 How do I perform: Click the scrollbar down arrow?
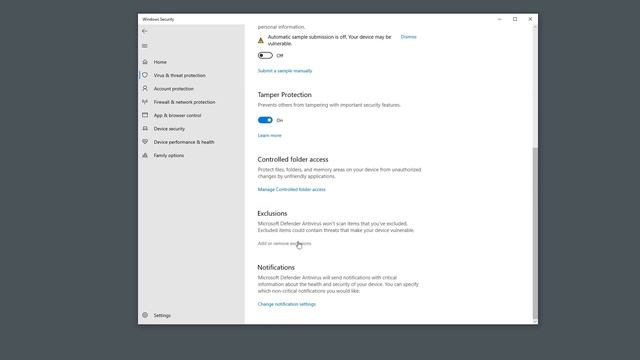[535, 322]
